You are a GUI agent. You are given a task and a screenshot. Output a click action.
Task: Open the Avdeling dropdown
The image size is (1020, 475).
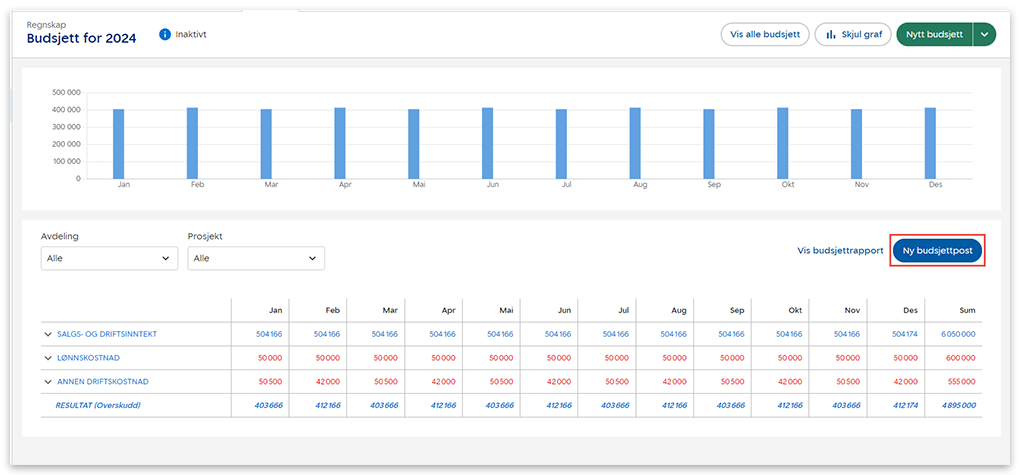(x=109, y=259)
